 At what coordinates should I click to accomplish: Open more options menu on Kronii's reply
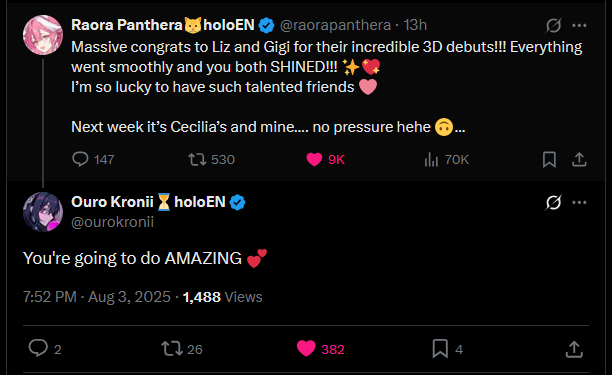[579, 202]
